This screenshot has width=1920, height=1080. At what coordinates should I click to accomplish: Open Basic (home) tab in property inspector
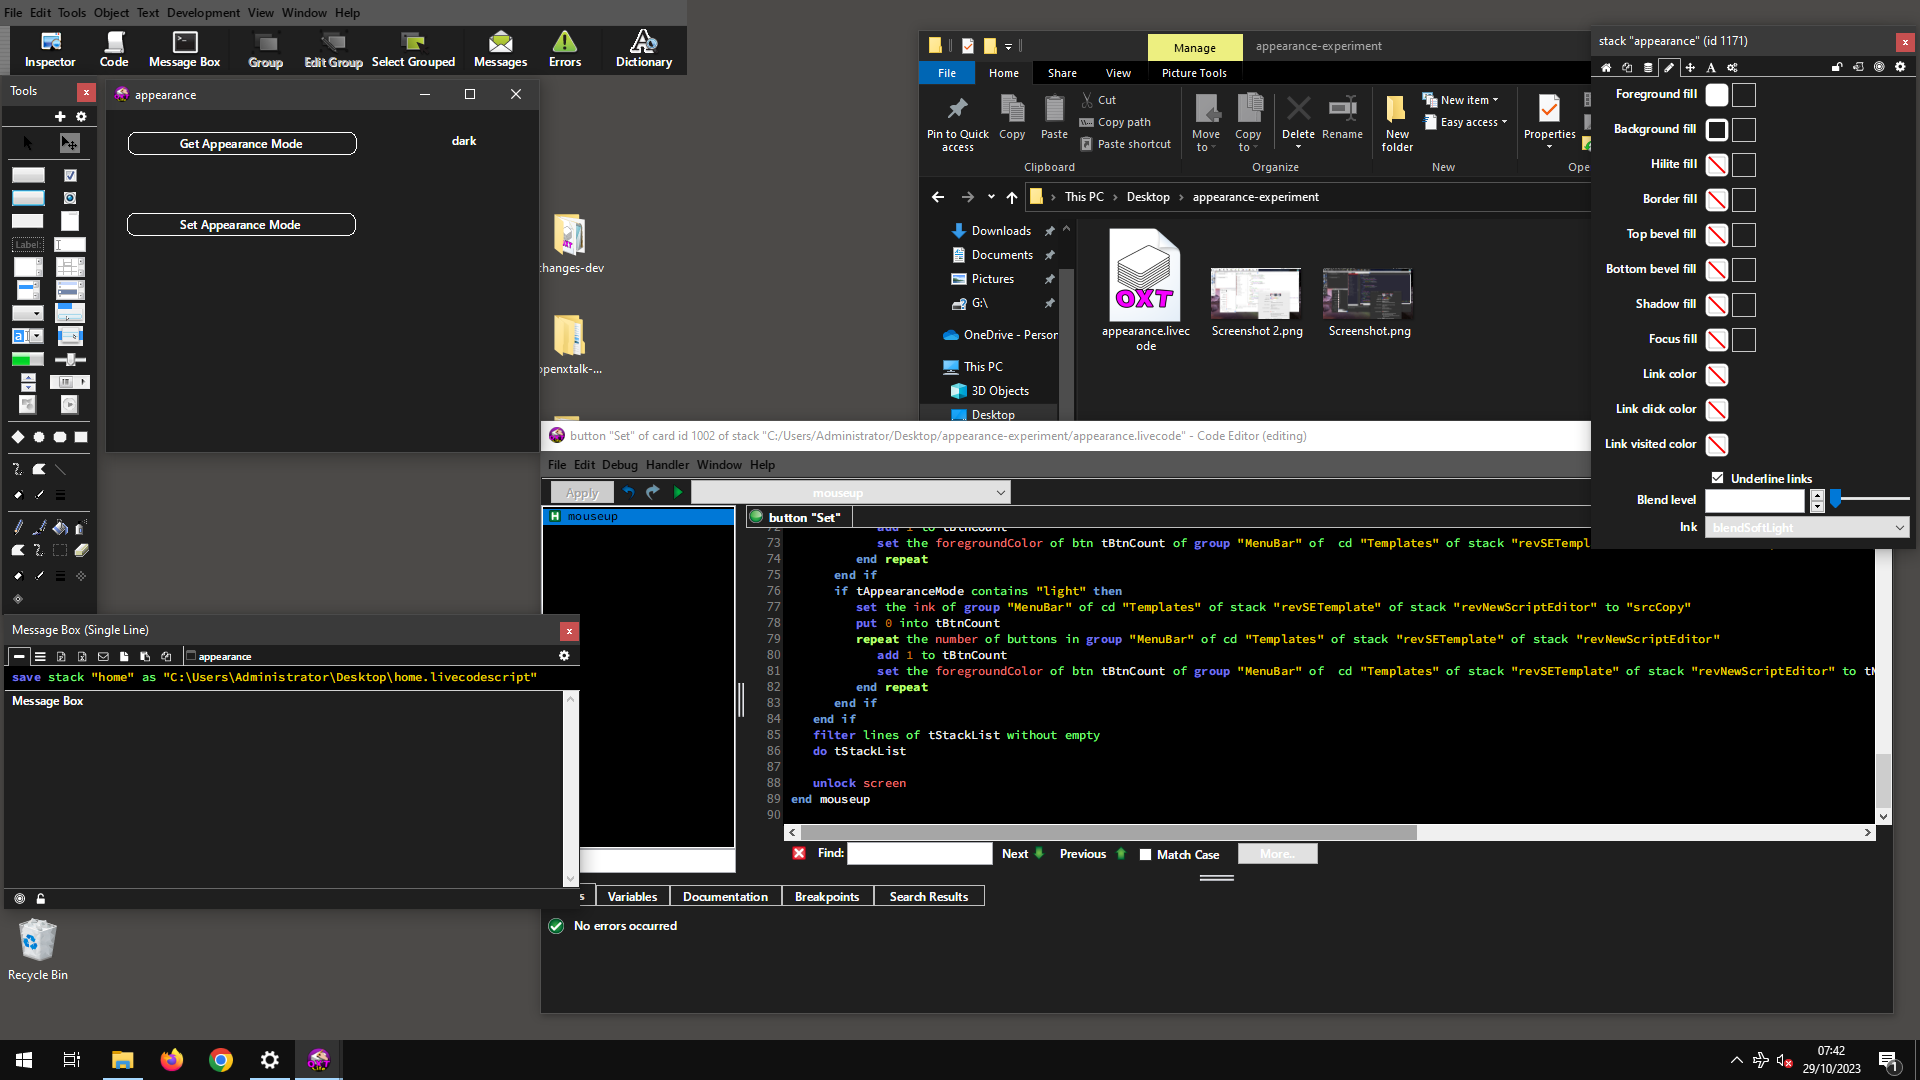1606,68
